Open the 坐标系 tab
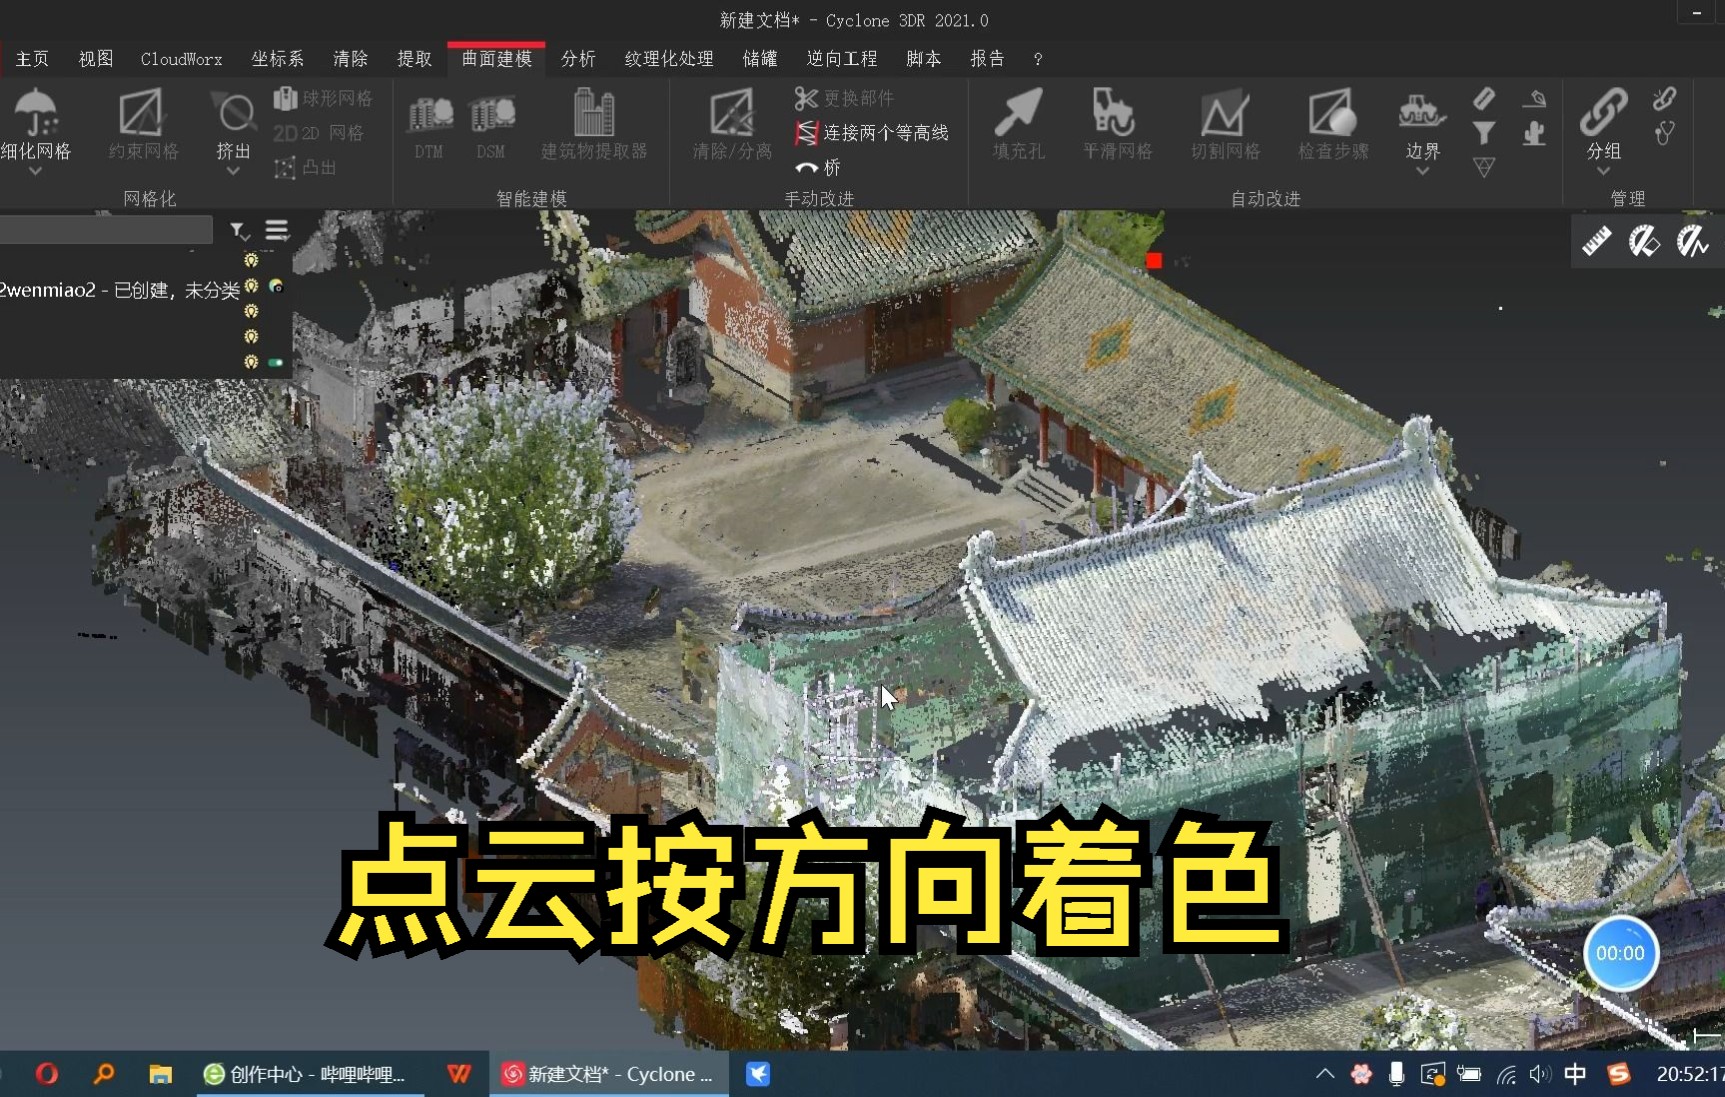Image resolution: width=1725 pixels, height=1097 pixels. [277, 59]
